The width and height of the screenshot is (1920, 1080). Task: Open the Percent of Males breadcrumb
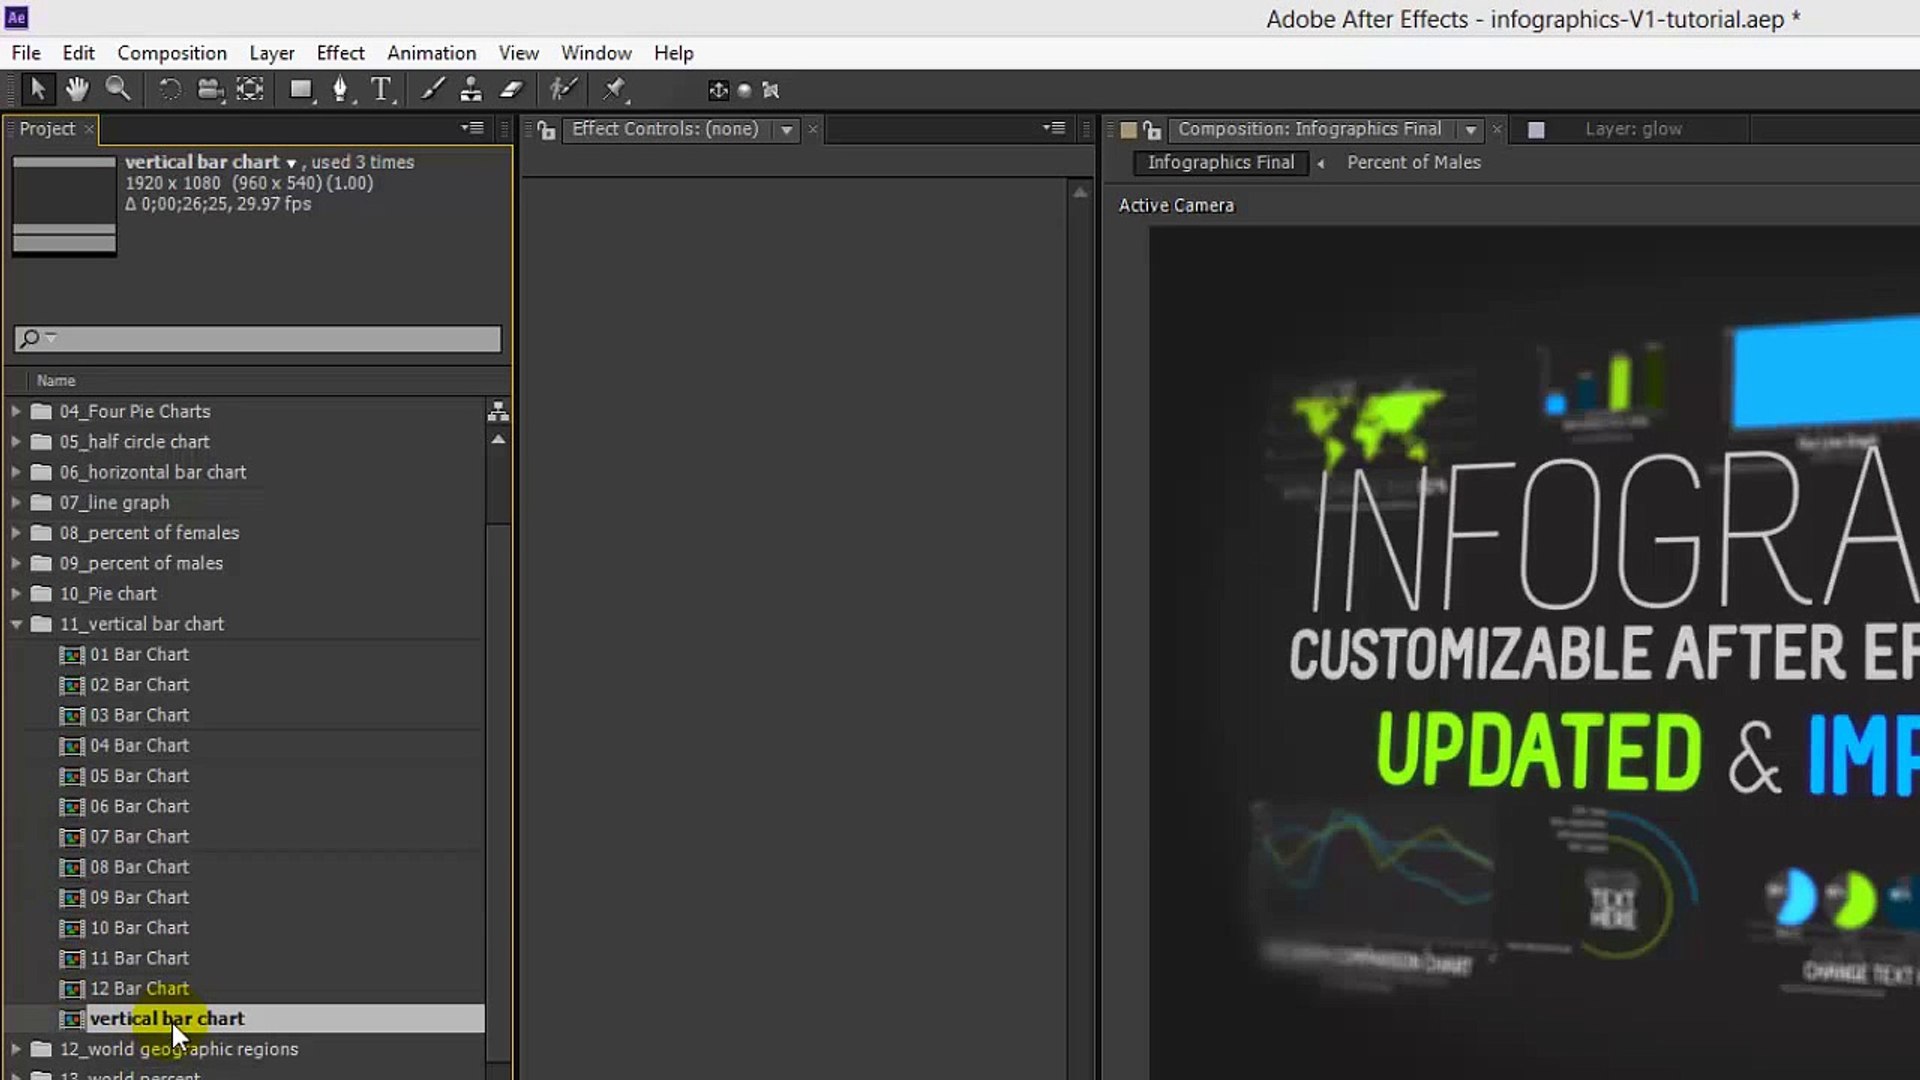(x=1413, y=162)
